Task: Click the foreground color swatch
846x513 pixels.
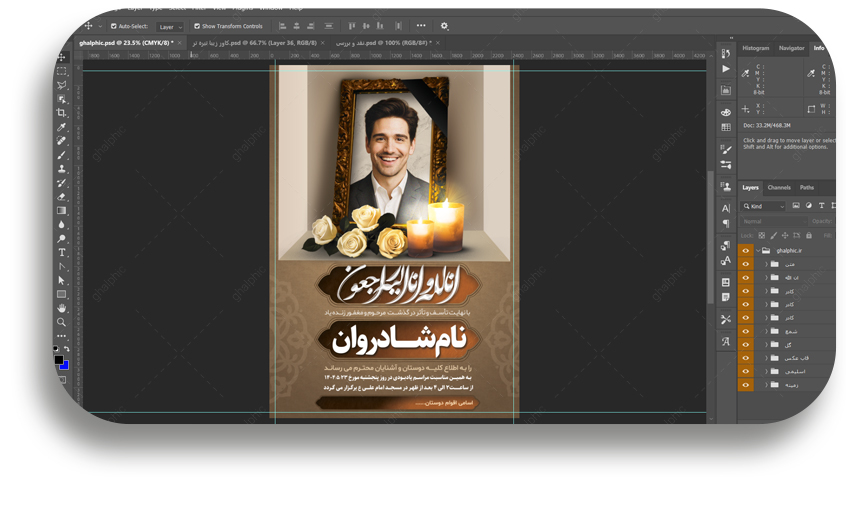Action: [59, 360]
